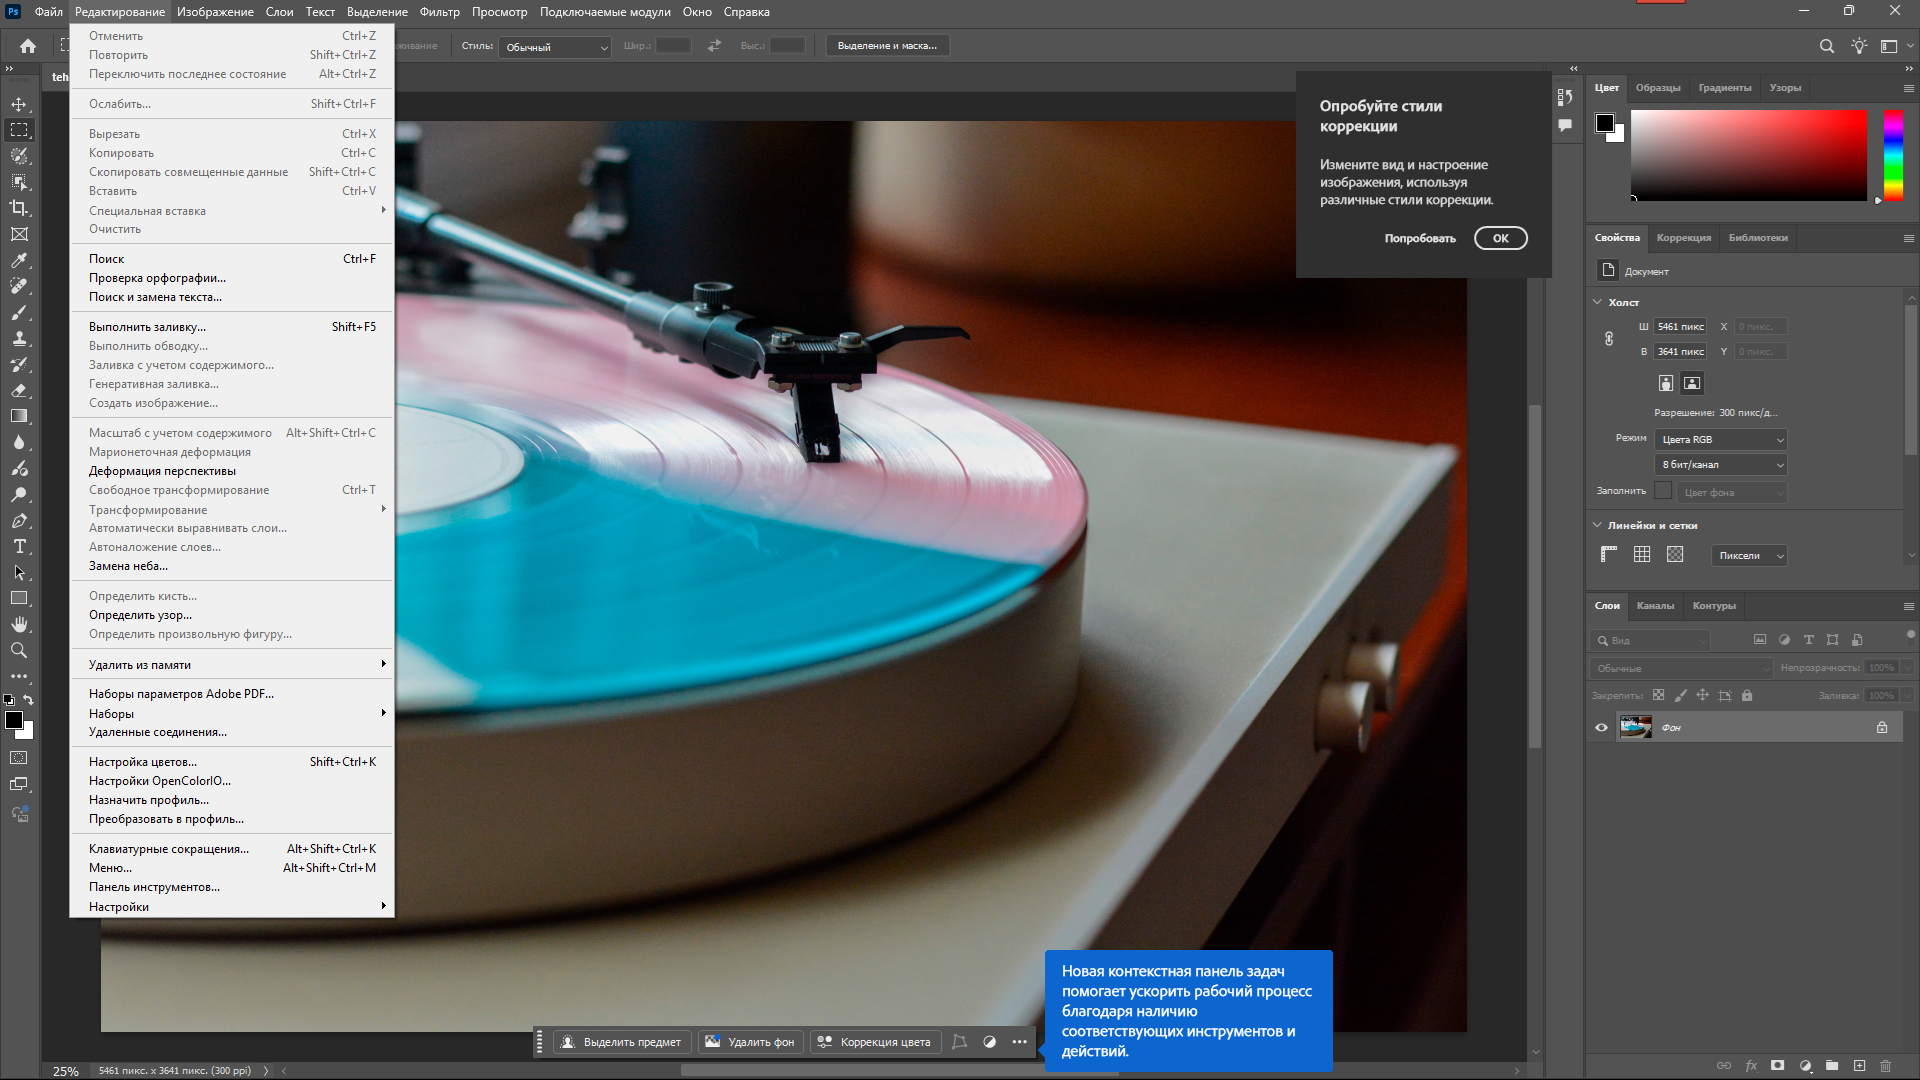Screen dimensions: 1920x1080
Task: Click Выделить предмет button
Action: point(621,1042)
